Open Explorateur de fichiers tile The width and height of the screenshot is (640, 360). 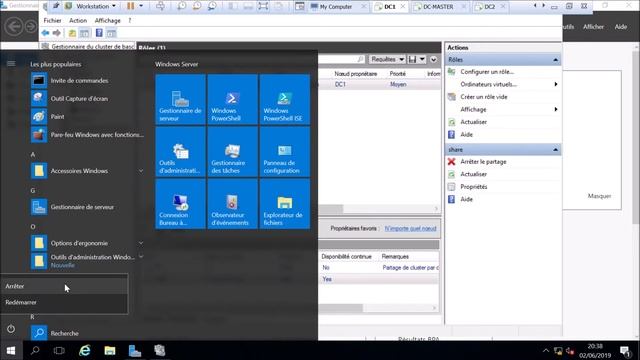(284, 204)
